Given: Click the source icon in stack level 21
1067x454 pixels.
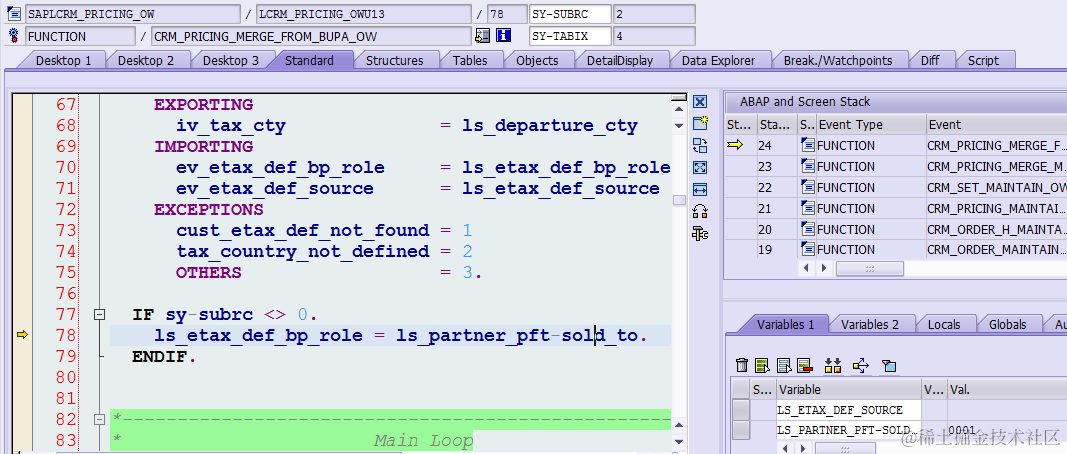Looking at the screenshot, I should coord(808,208).
